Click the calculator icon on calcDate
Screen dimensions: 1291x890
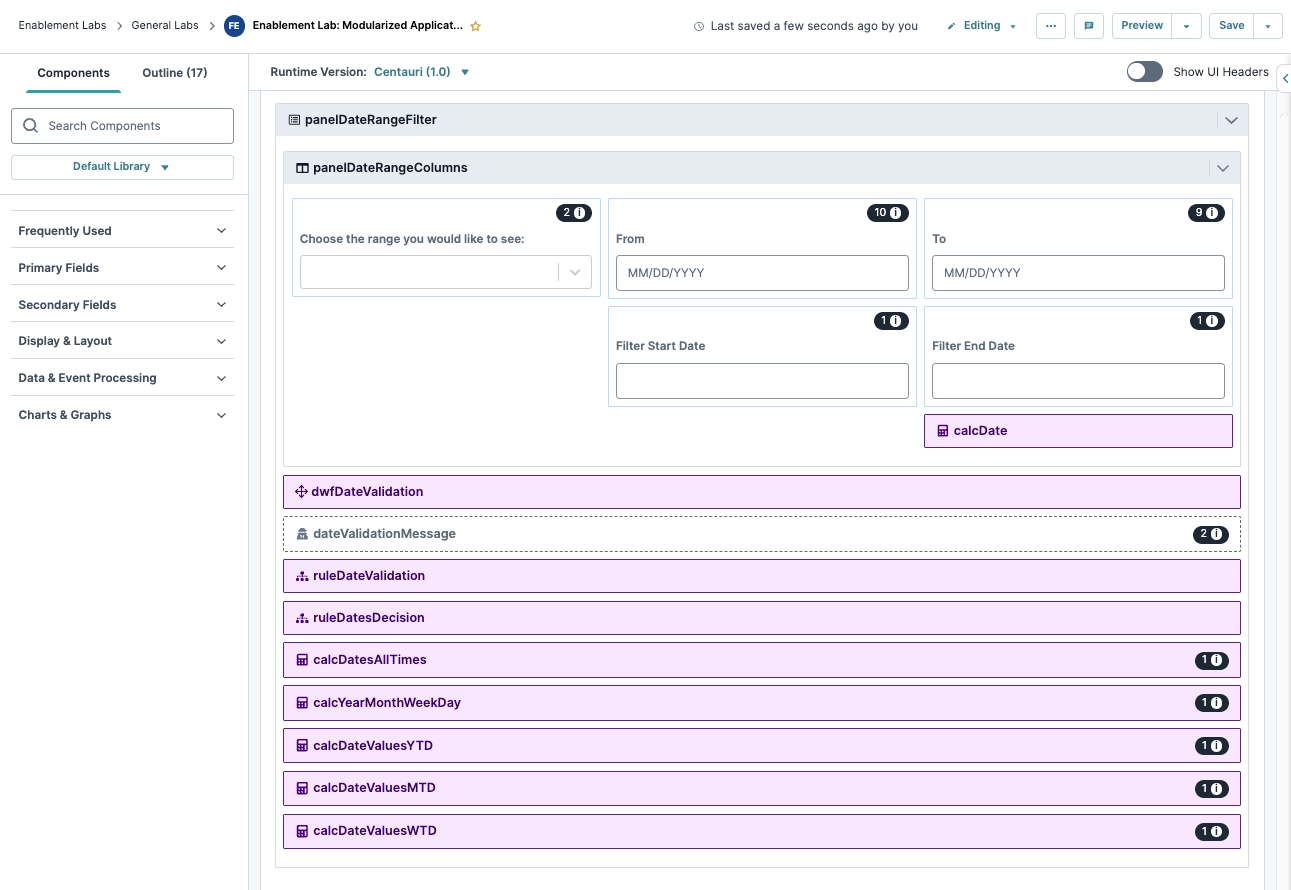[943, 430]
